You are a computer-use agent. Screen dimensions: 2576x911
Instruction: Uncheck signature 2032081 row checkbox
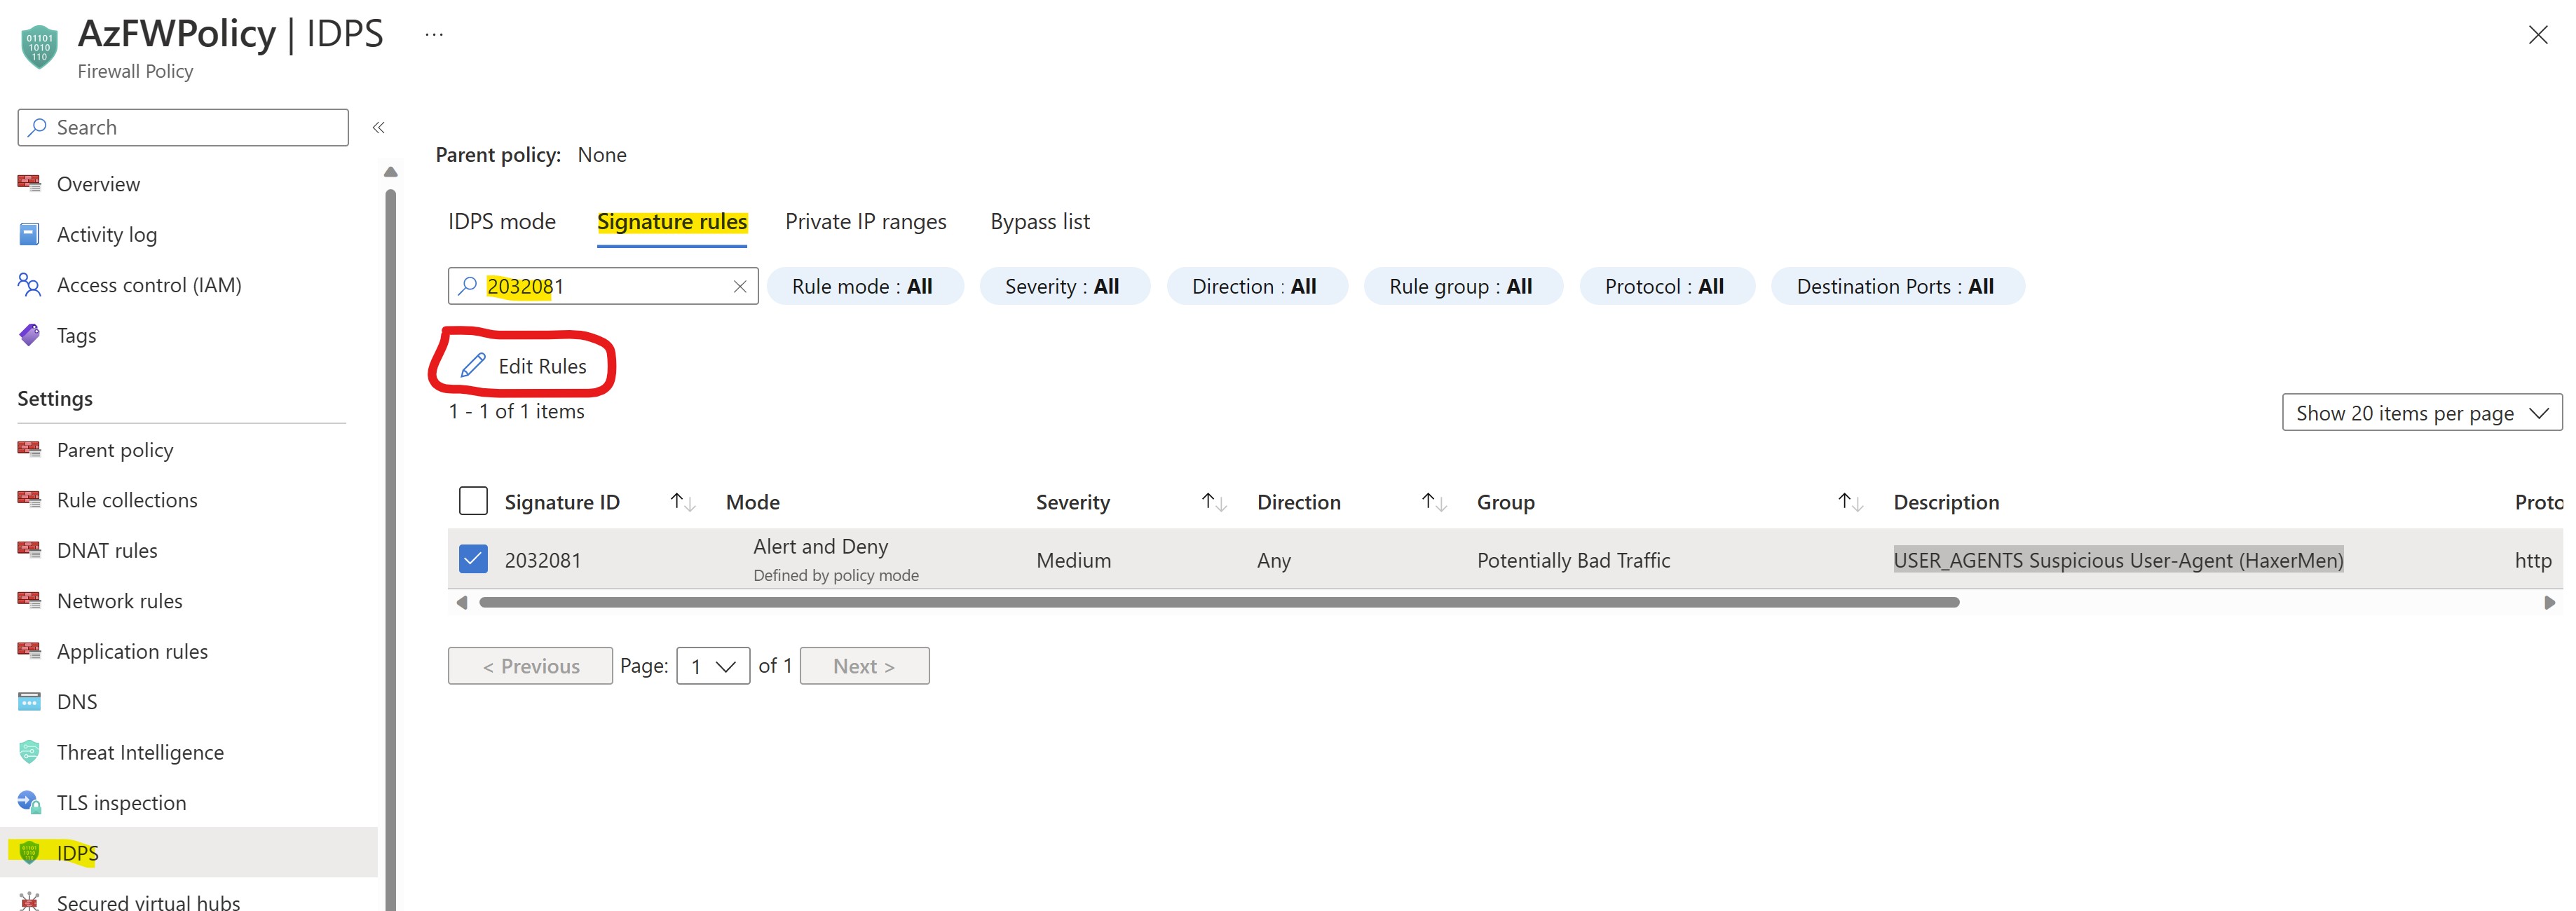click(473, 559)
